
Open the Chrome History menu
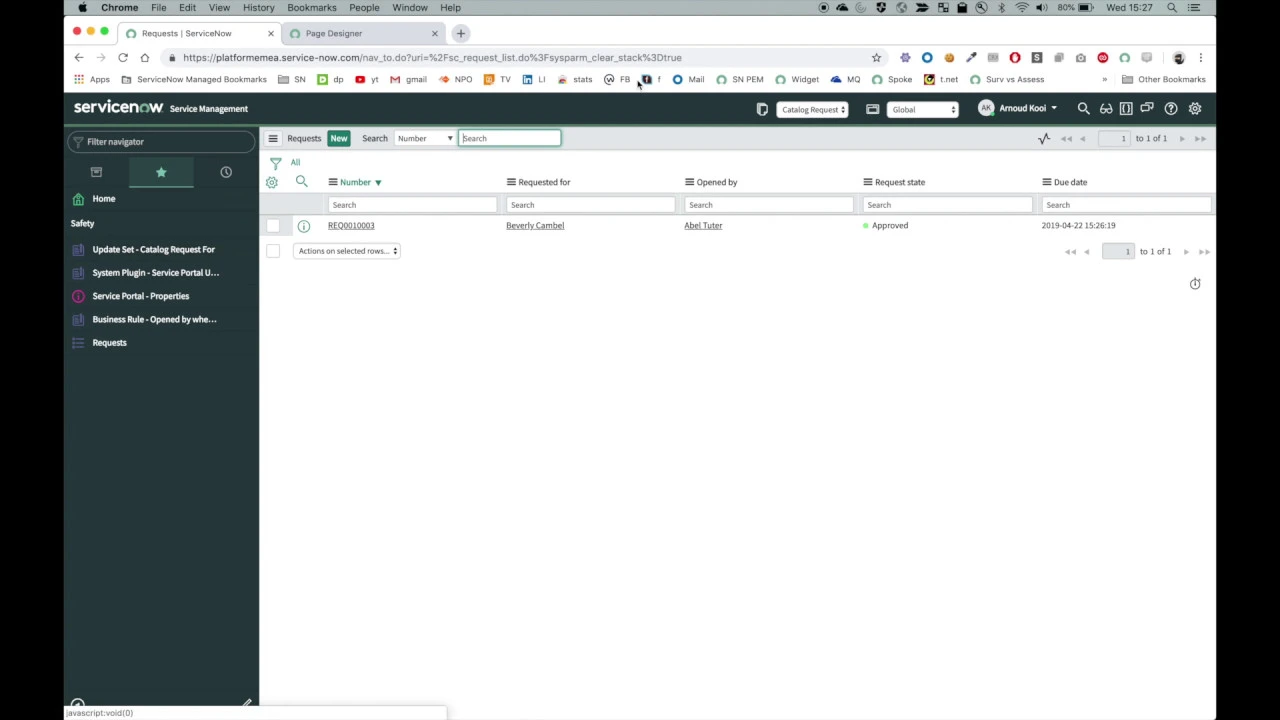pos(258,8)
